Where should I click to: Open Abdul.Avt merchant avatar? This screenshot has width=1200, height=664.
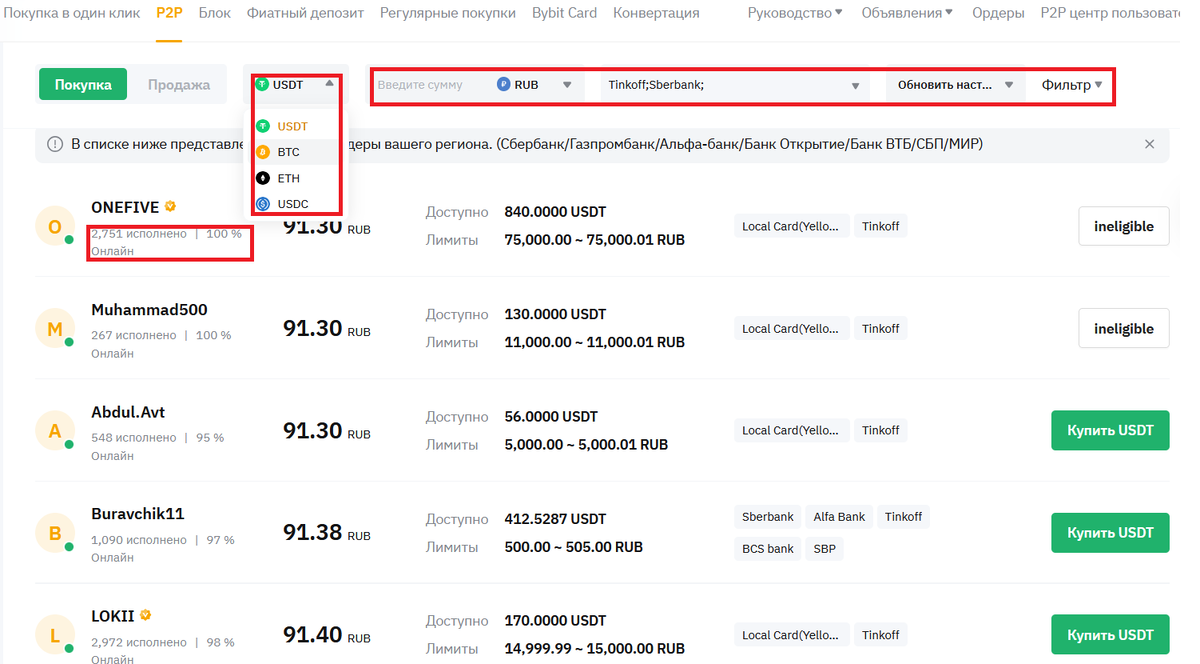[54, 430]
